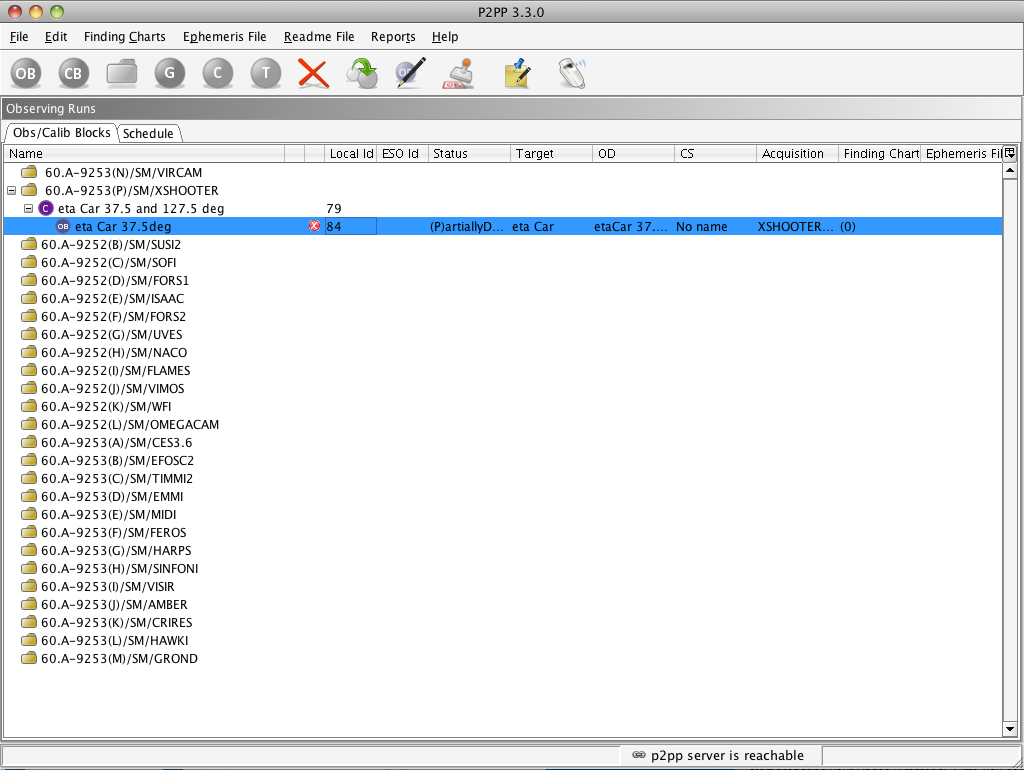1024x770 pixels.
Task: Click the Status column header
Action: point(469,153)
